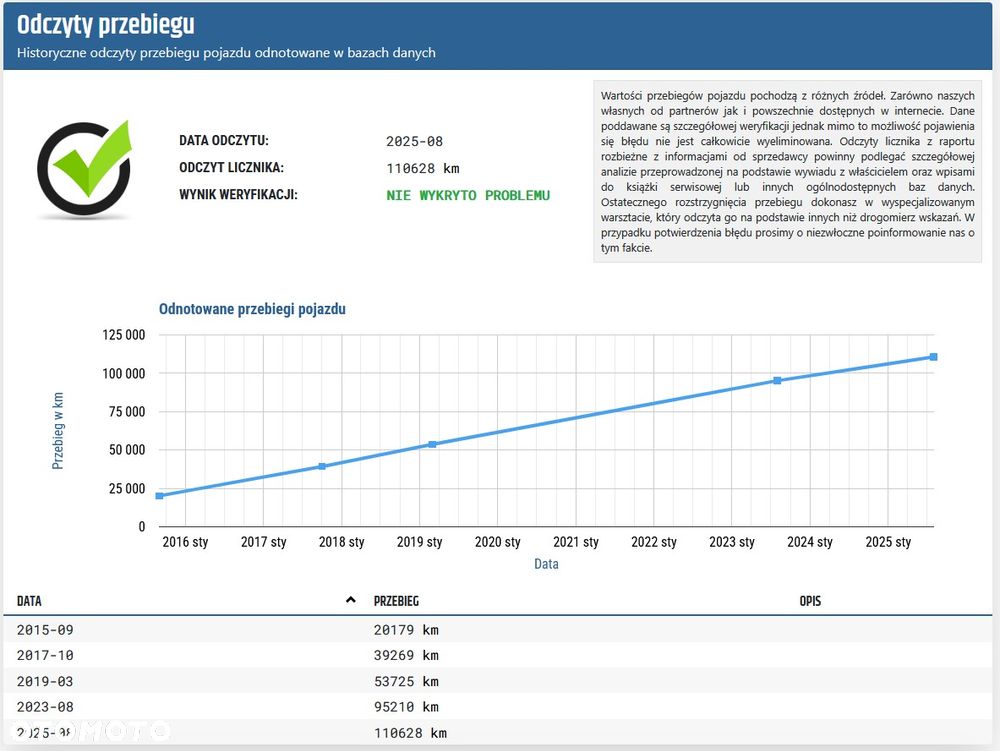Click the last table row's 110628 km value
This screenshot has width=1000, height=751.
411,733
